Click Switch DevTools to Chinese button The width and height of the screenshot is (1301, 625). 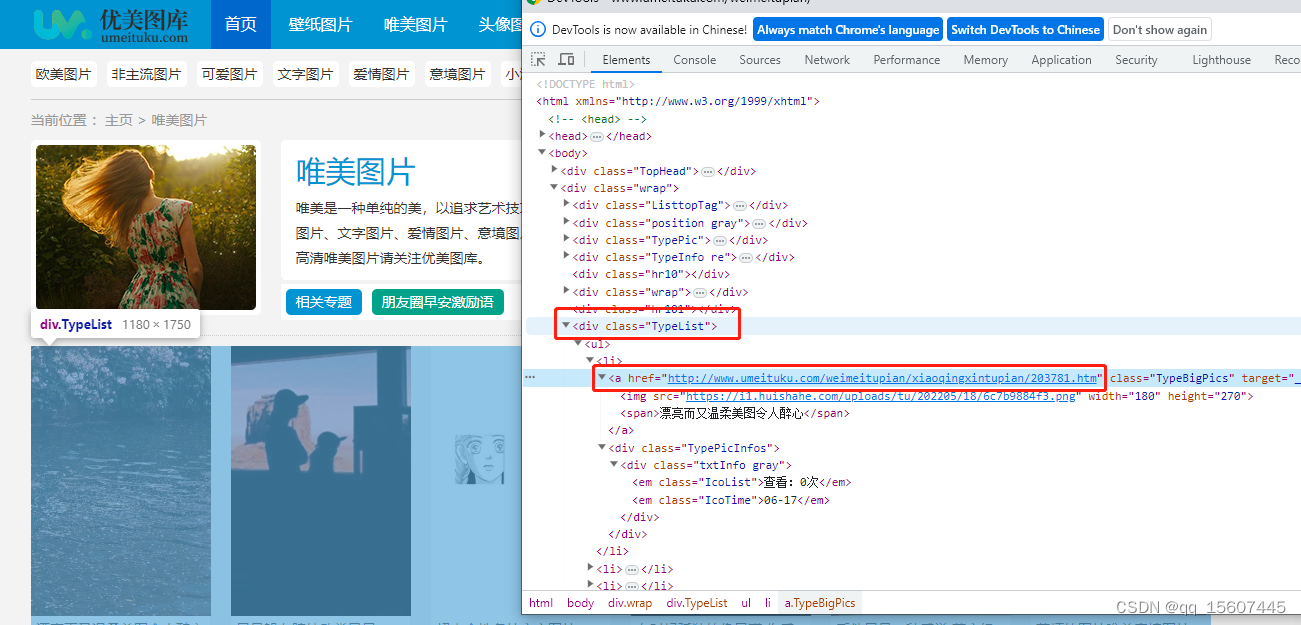pos(1025,30)
